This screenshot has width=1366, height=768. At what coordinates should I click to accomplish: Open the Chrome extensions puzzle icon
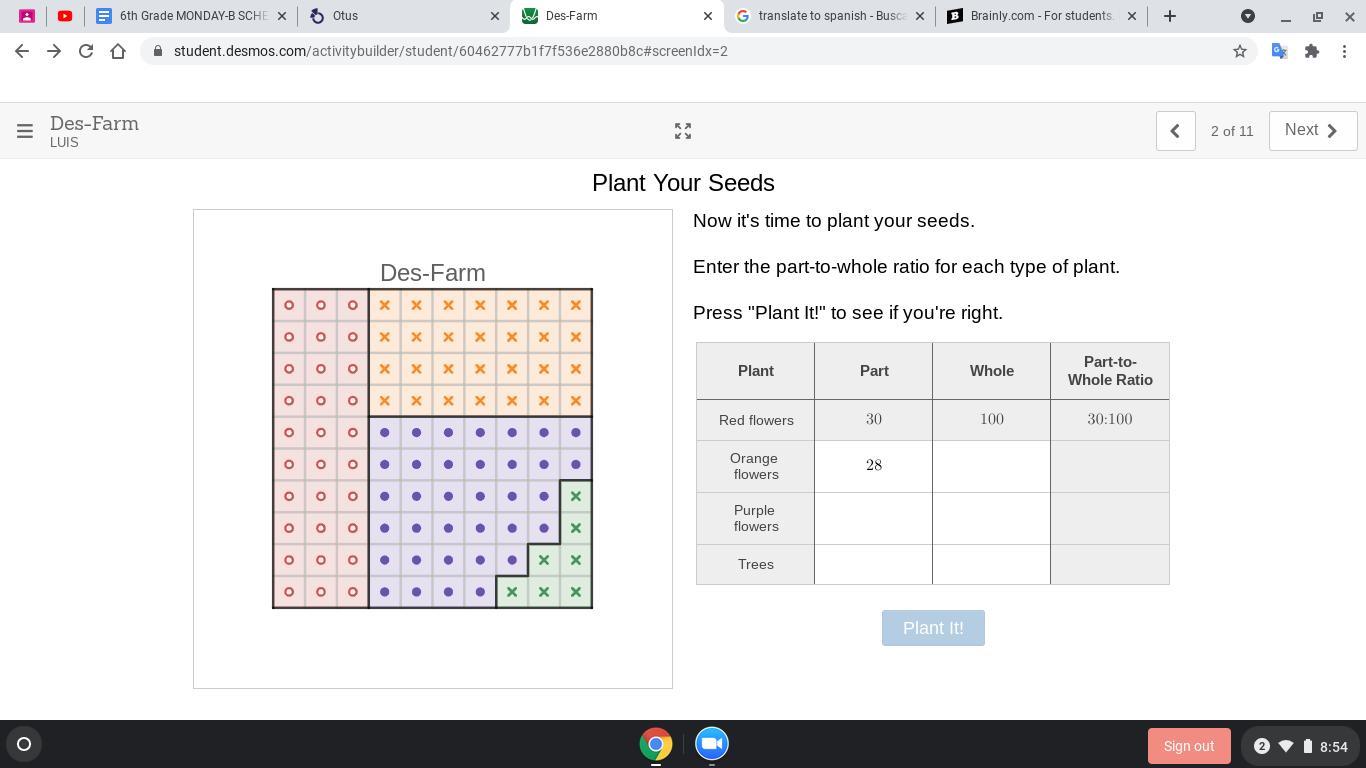click(1312, 51)
